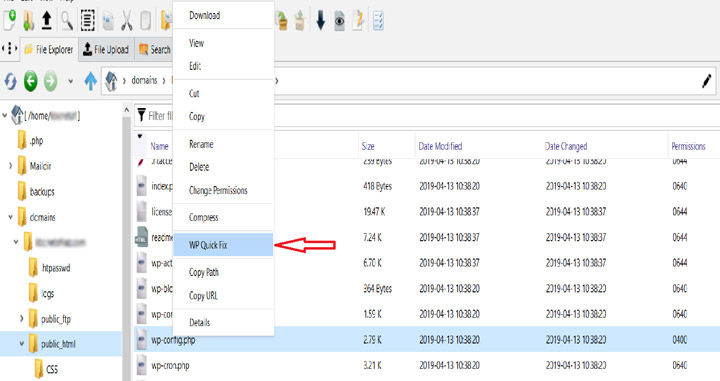The image size is (720, 381).
Task: Expand the Maildir folder node
Action: [x=11, y=166]
